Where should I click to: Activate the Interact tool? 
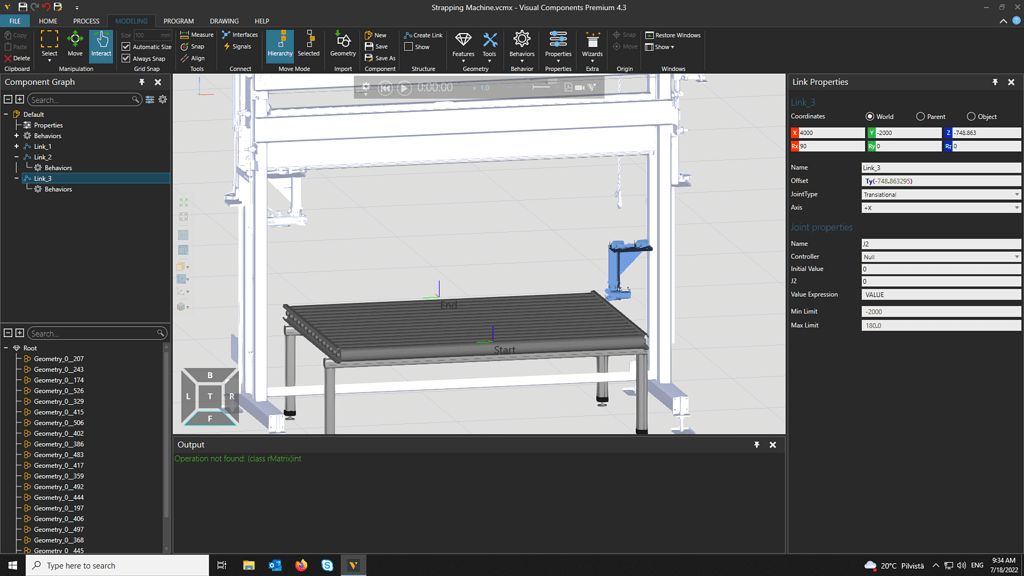[x=101, y=42]
